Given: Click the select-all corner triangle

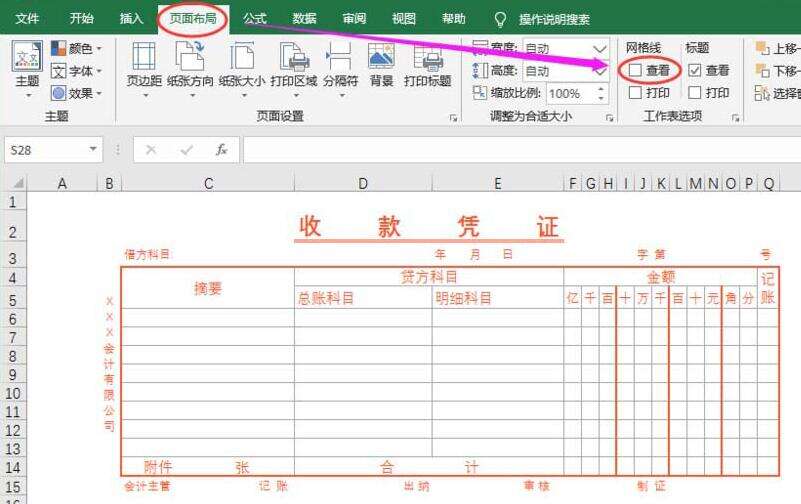Looking at the screenshot, I should tap(17, 183).
